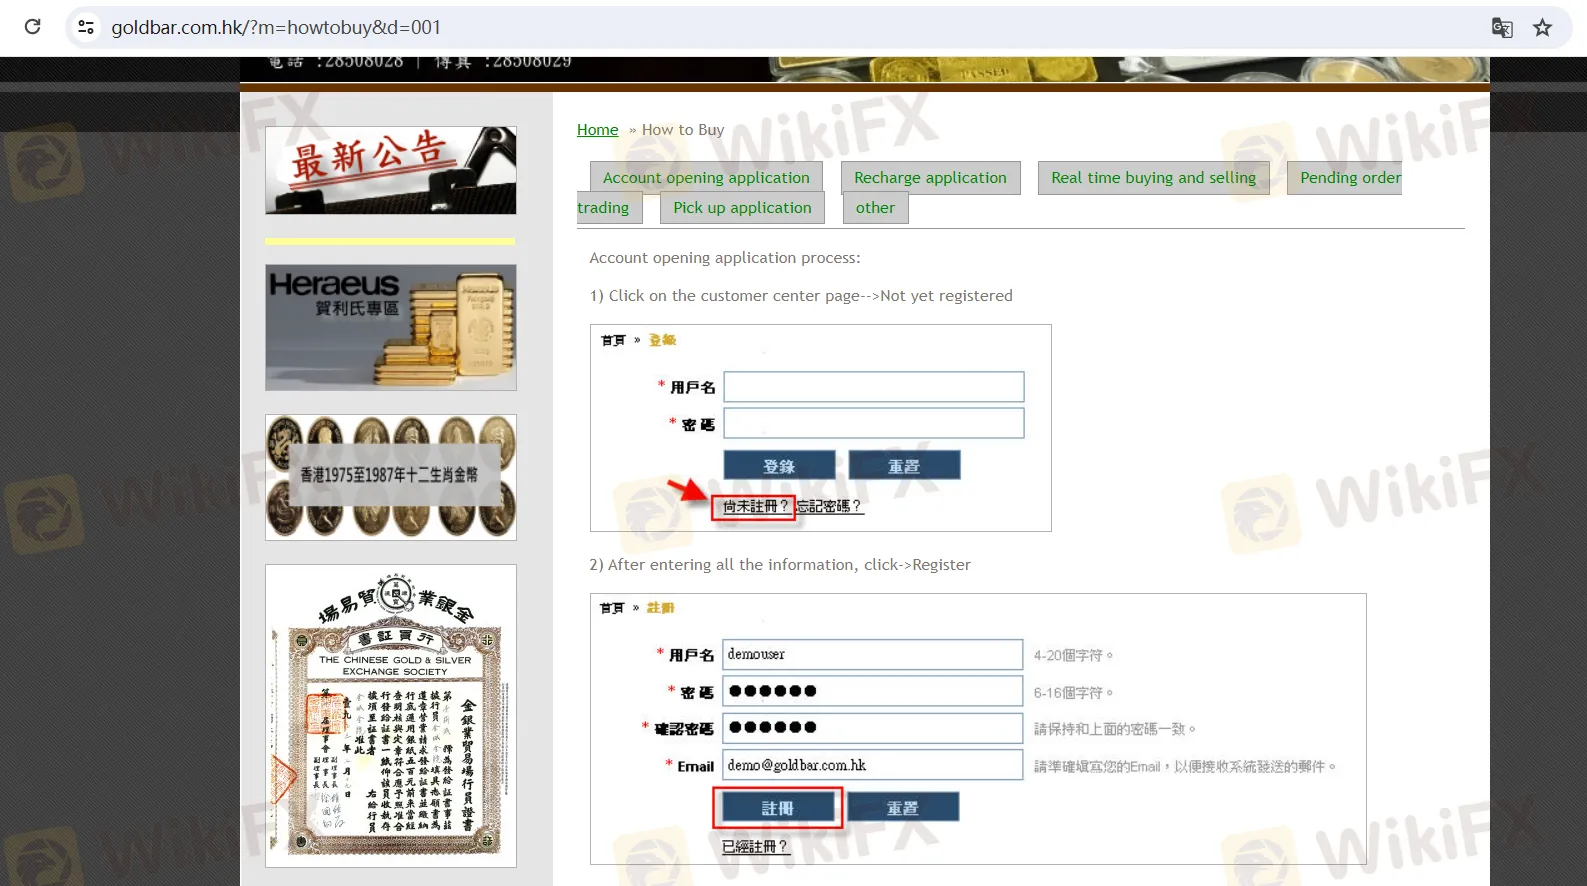
Task: Open the Heraeus gold bar banner
Action: [x=390, y=327]
